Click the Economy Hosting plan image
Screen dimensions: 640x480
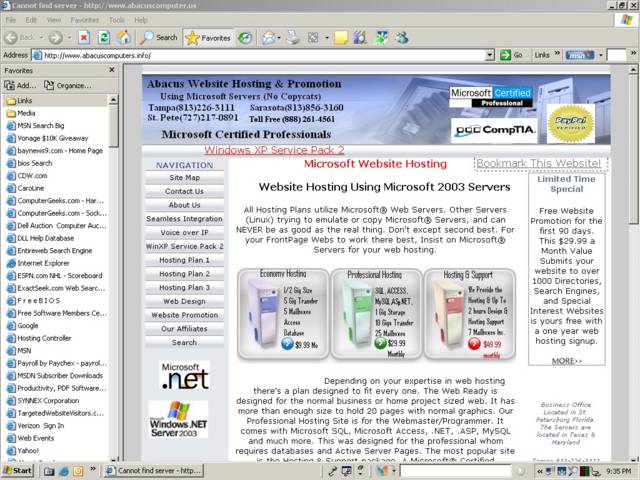[x=283, y=314]
